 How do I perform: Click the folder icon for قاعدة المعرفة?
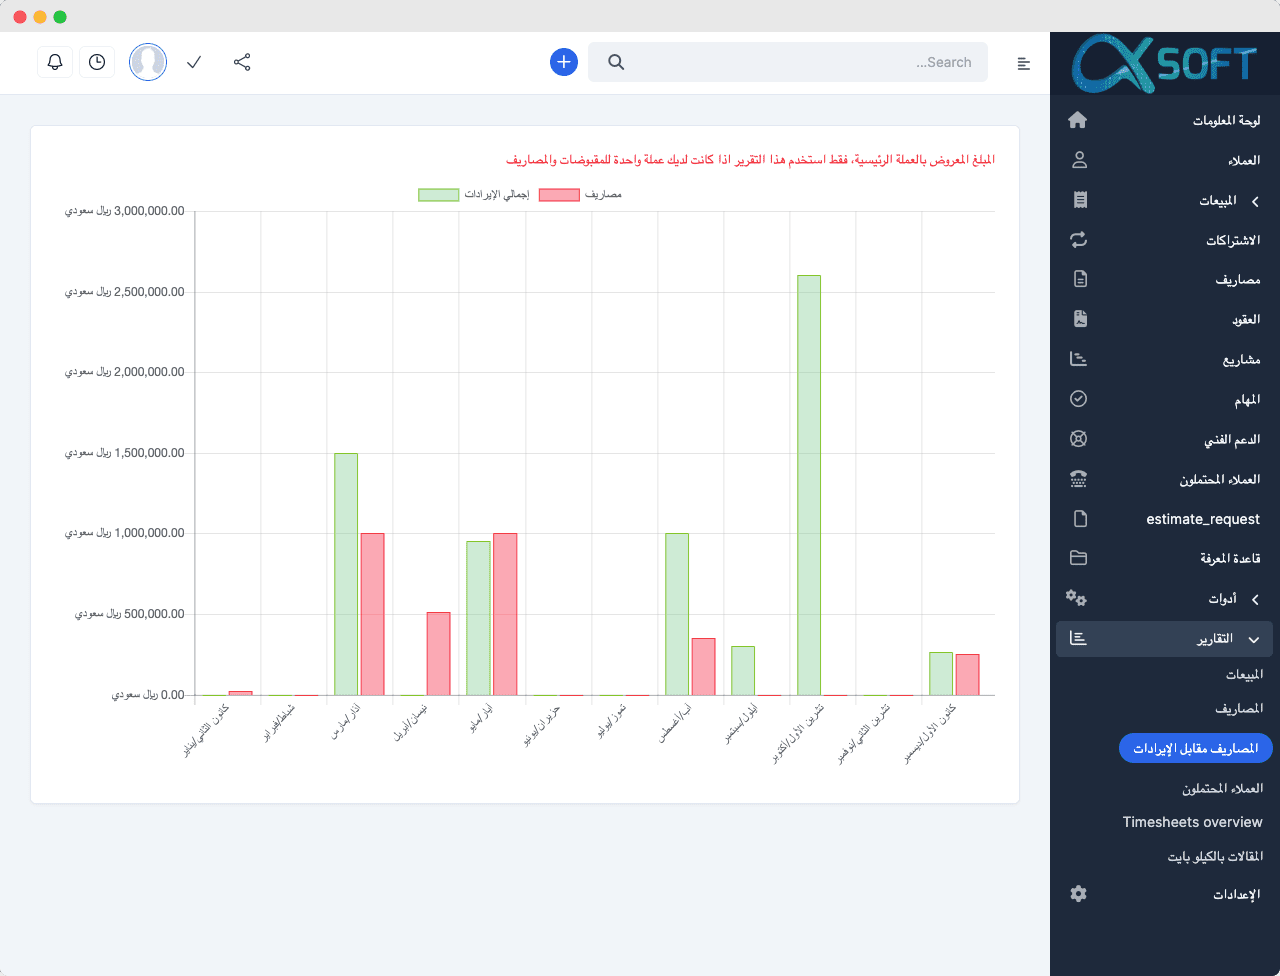1078,558
